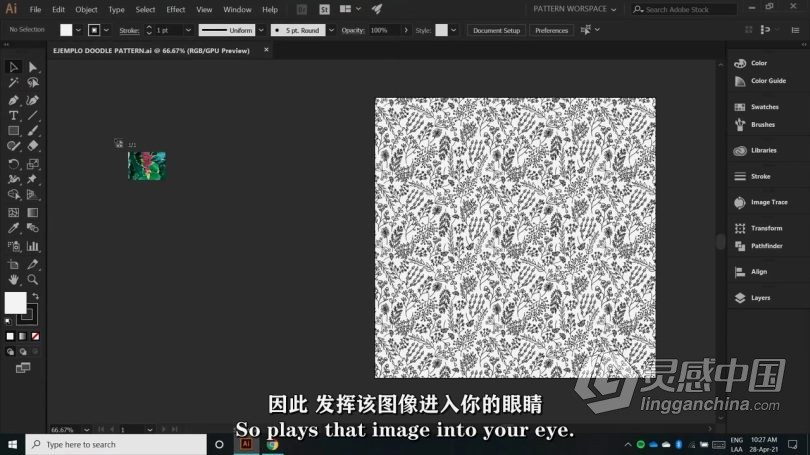Open the graphic Style dropdown

click(454, 30)
